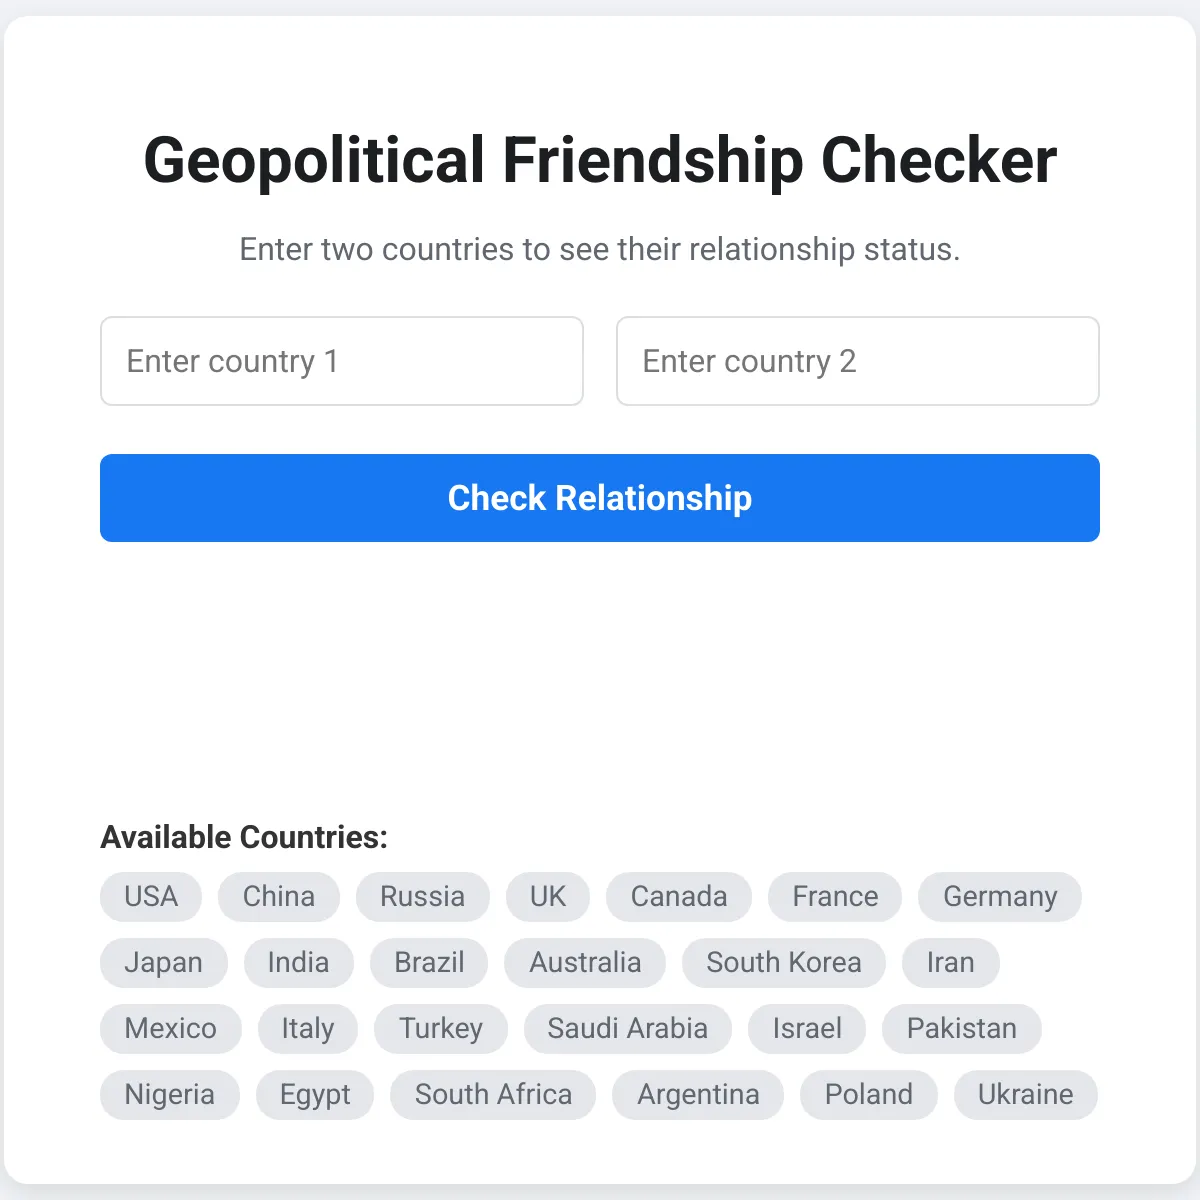This screenshot has width=1200, height=1200.
Task: Select the Nigeria chip
Action: pos(170,1094)
